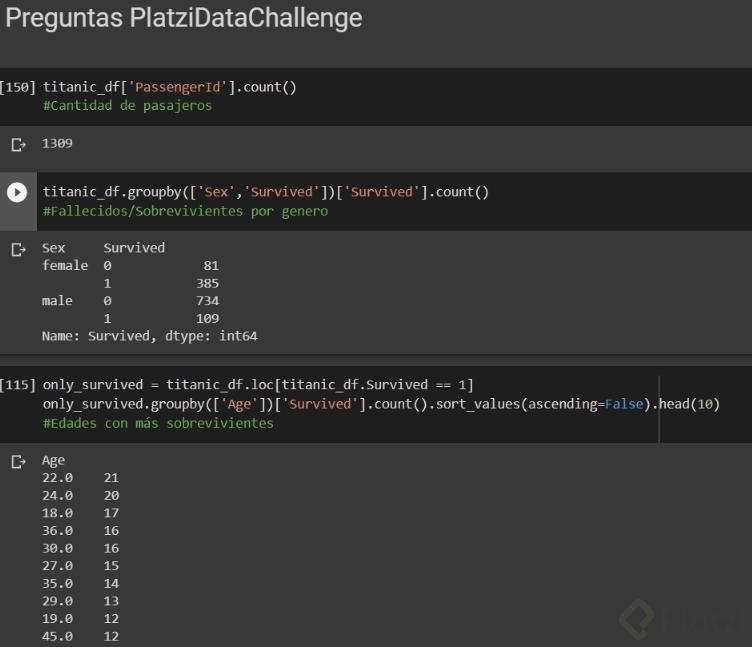
Task: Click the Age header in output
Action: (x=53, y=460)
